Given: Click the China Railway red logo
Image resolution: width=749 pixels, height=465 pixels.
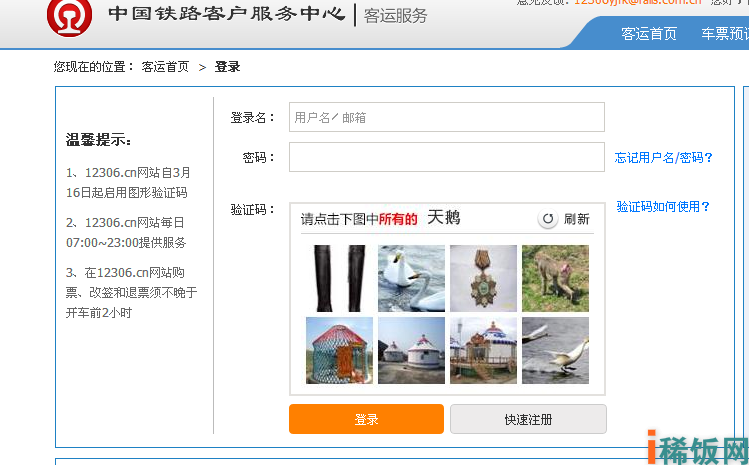Looking at the screenshot, I should 69,17.
